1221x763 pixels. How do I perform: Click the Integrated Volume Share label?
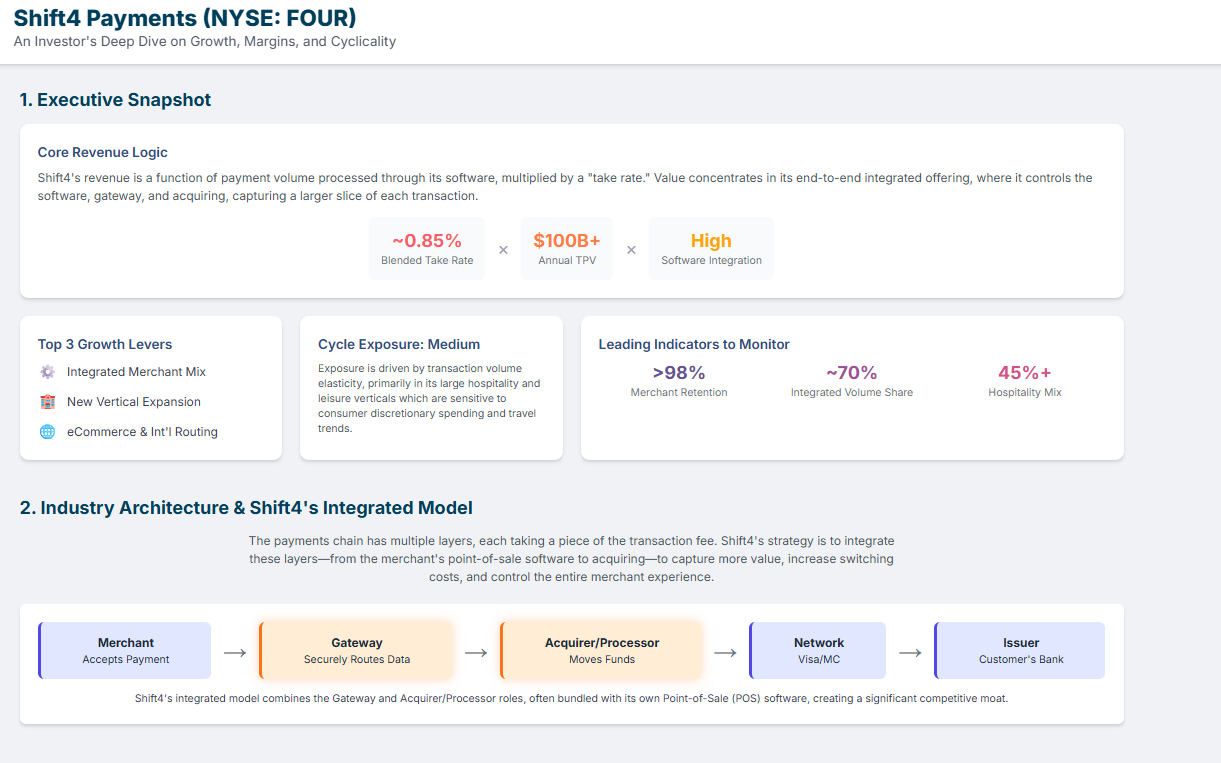coord(852,393)
